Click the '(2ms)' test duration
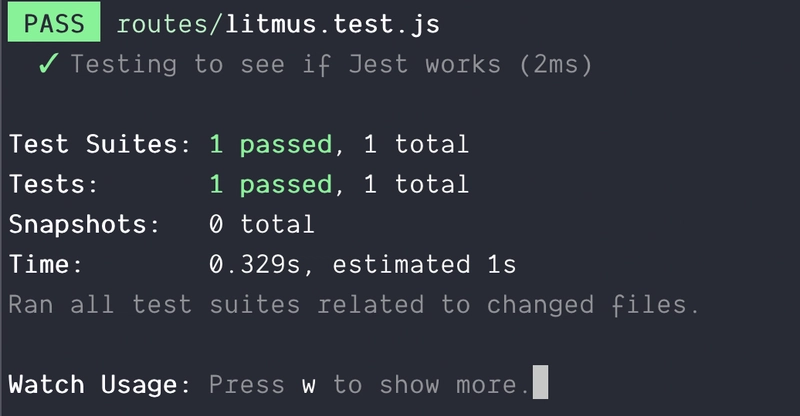The height and width of the screenshot is (416, 800). pos(554,66)
